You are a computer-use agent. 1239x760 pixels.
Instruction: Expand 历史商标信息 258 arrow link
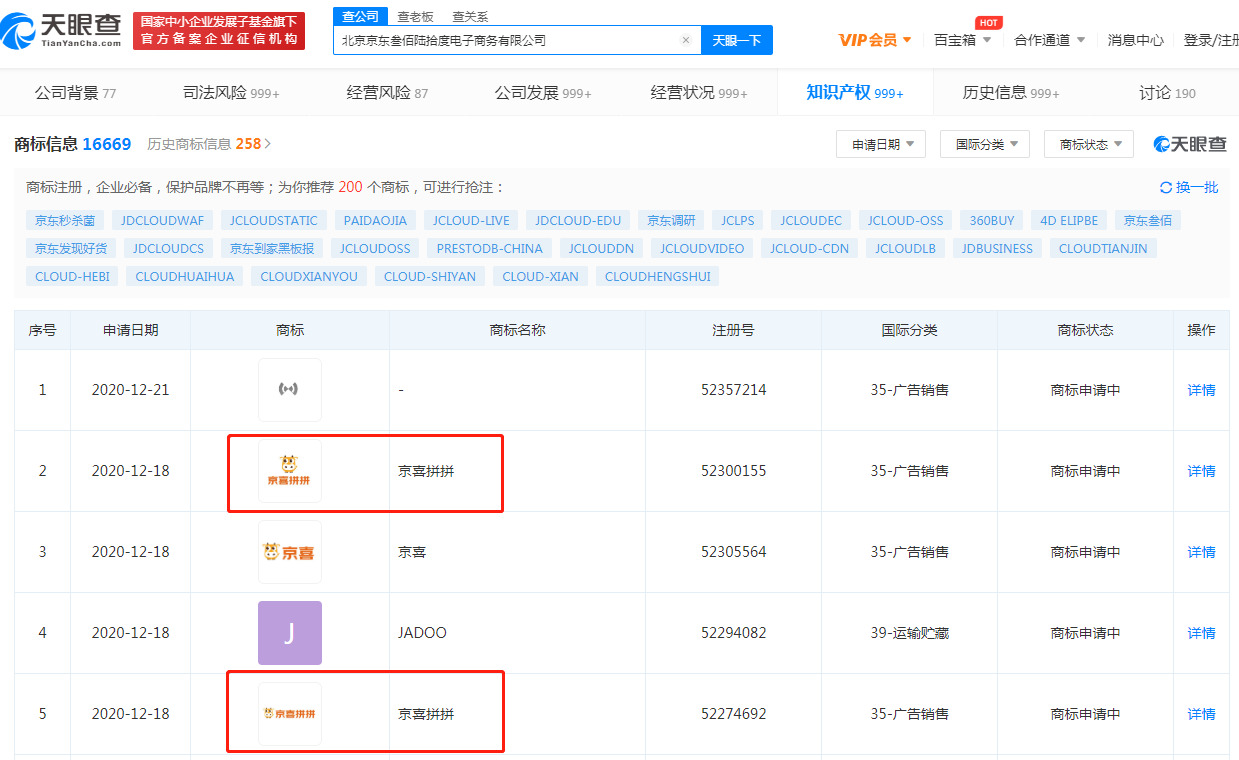pyautogui.click(x=209, y=144)
